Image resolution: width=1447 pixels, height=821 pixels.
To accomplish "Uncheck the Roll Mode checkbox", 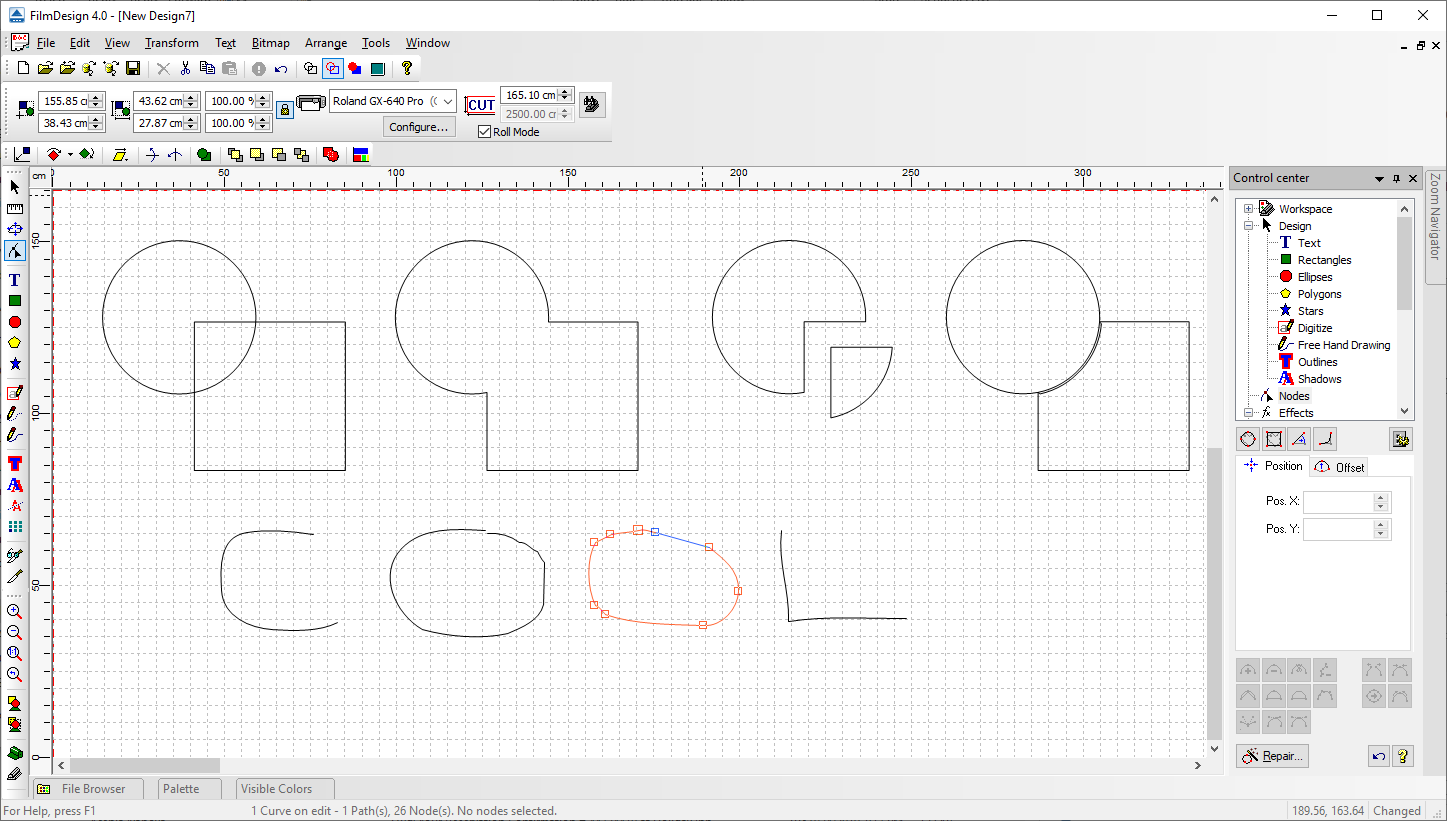I will [485, 132].
